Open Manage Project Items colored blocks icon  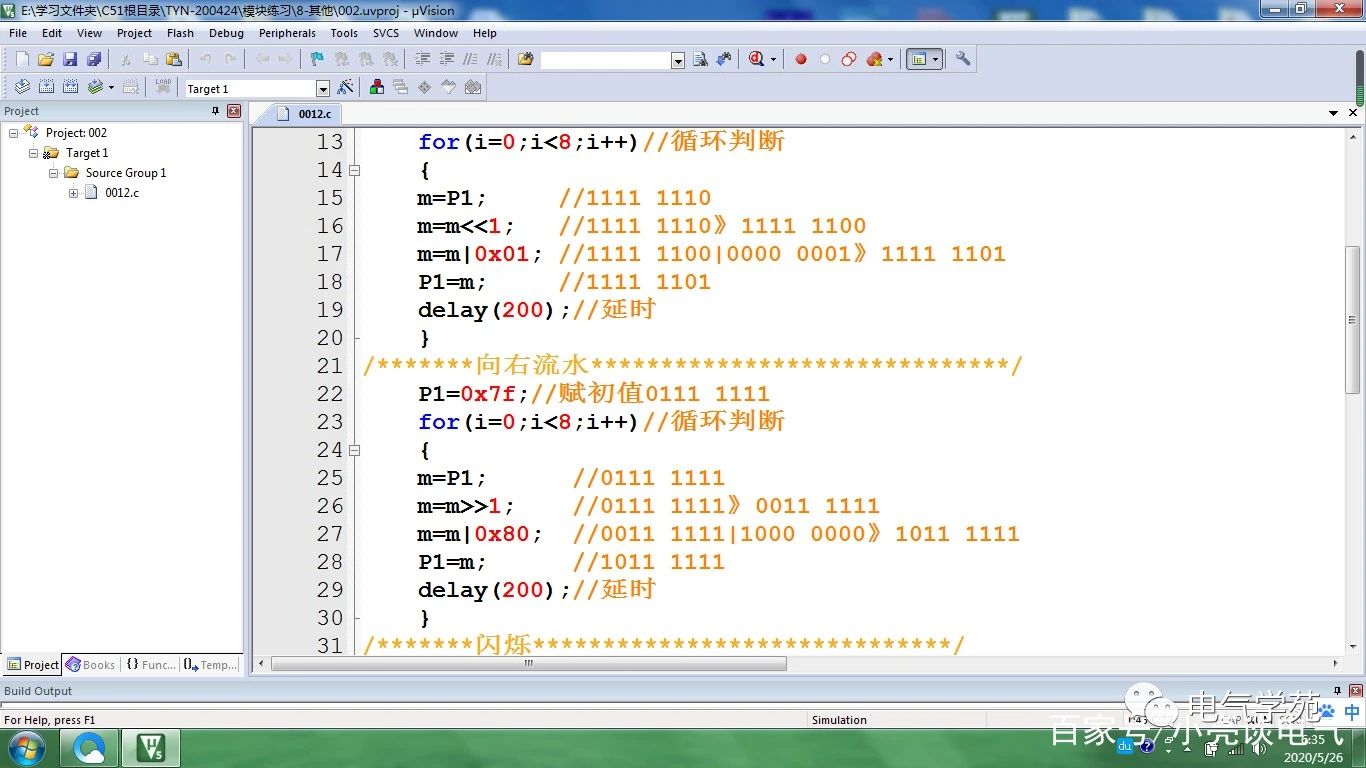click(377, 87)
